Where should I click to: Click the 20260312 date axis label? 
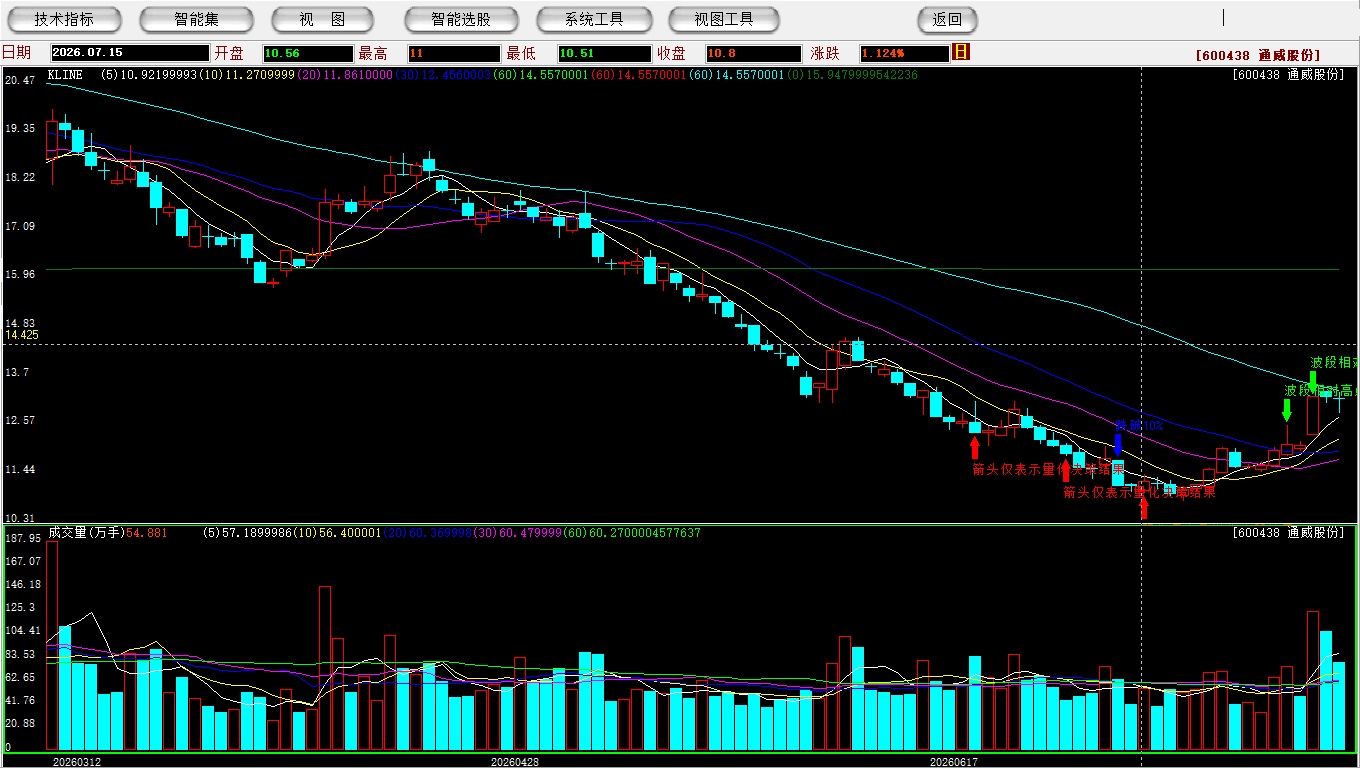(77, 762)
